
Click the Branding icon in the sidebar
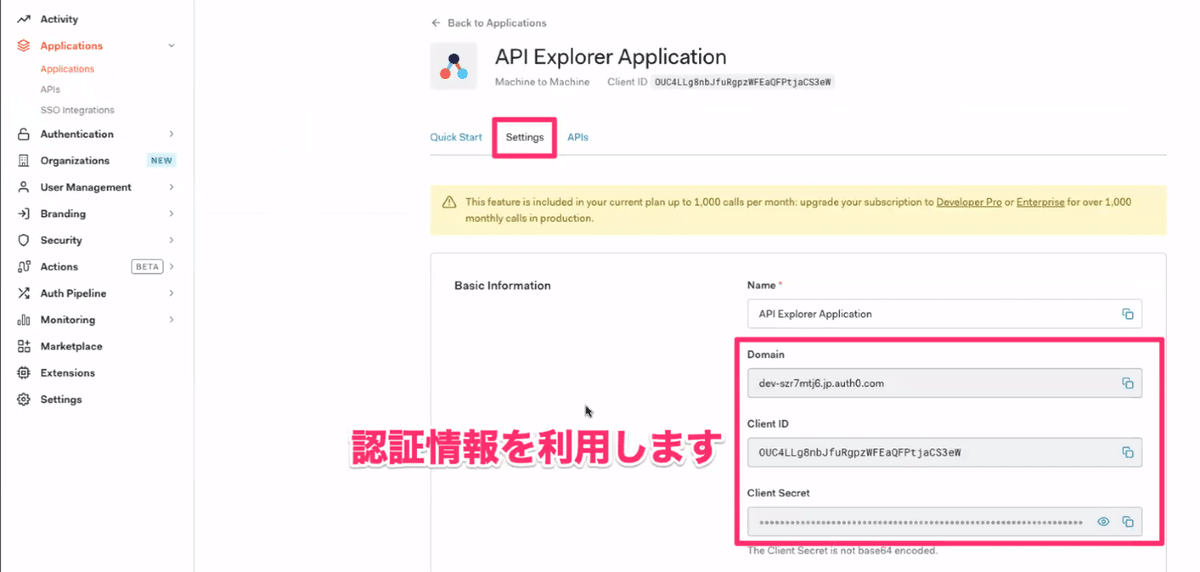pyautogui.click(x=23, y=214)
